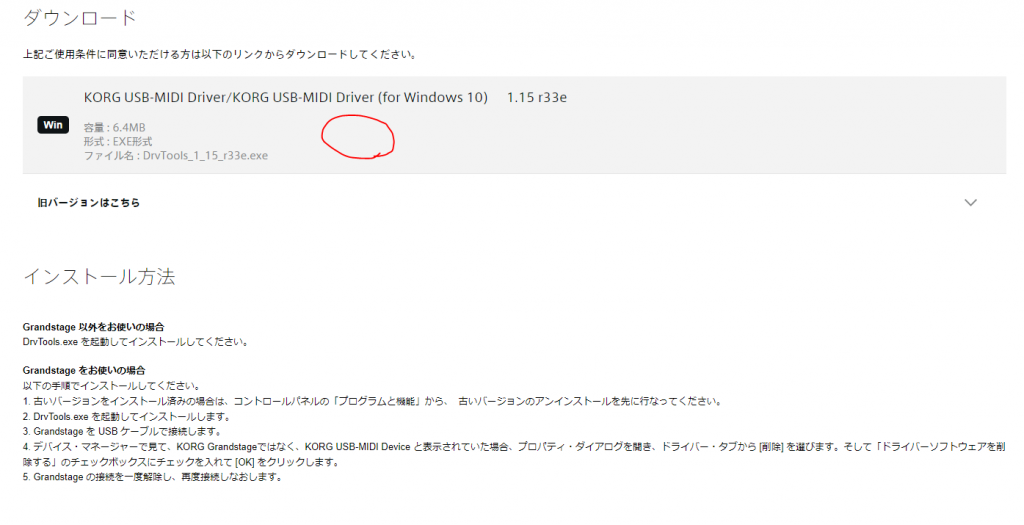The image size is (1024, 525).
Task: Click step 5 about reconnecting Grandstage
Action: click(153, 476)
